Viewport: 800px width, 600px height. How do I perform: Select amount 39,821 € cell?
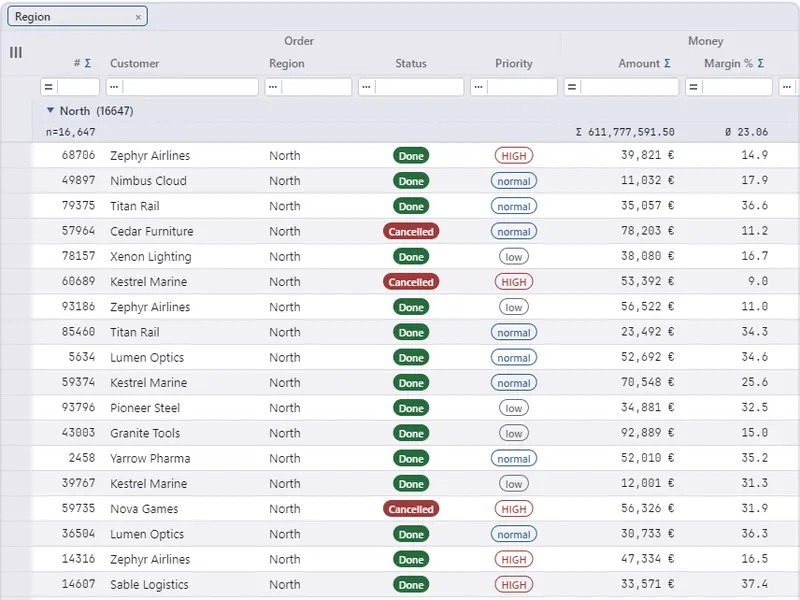tap(647, 155)
